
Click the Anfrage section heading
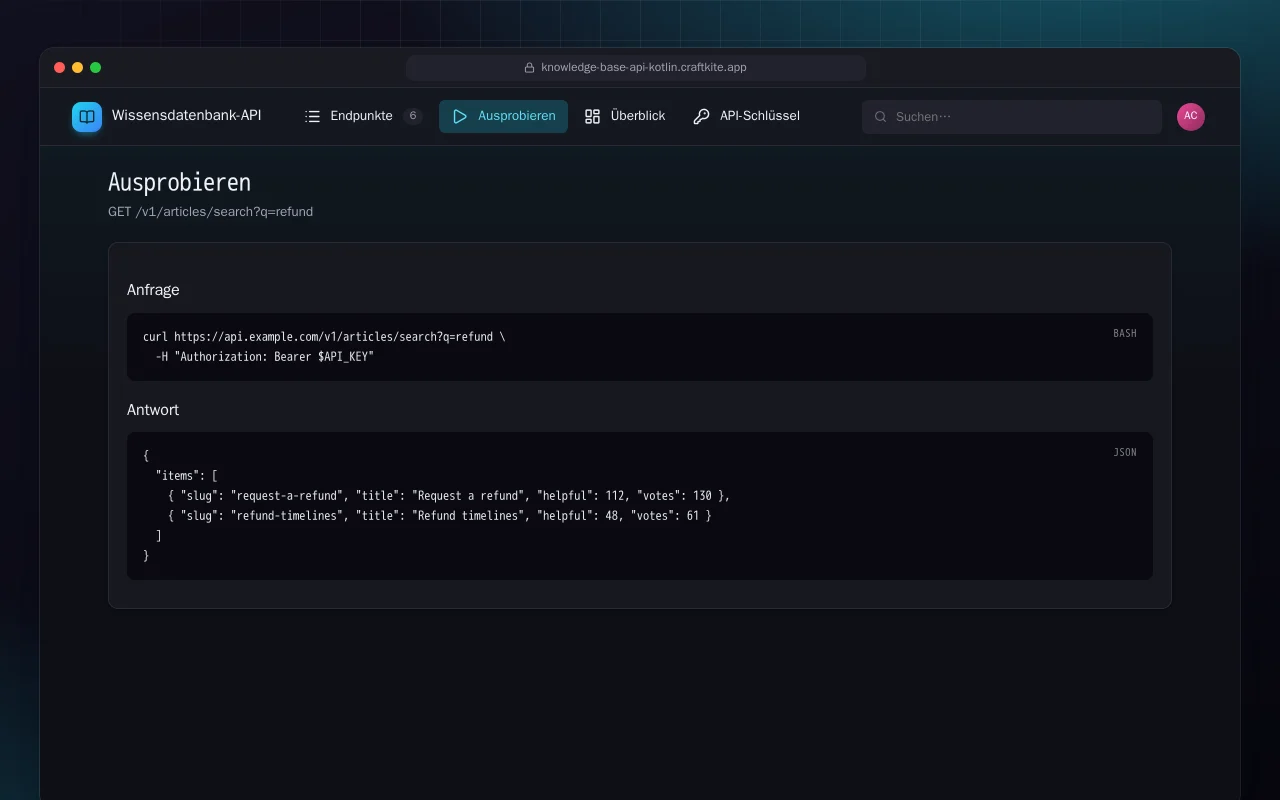coord(153,290)
